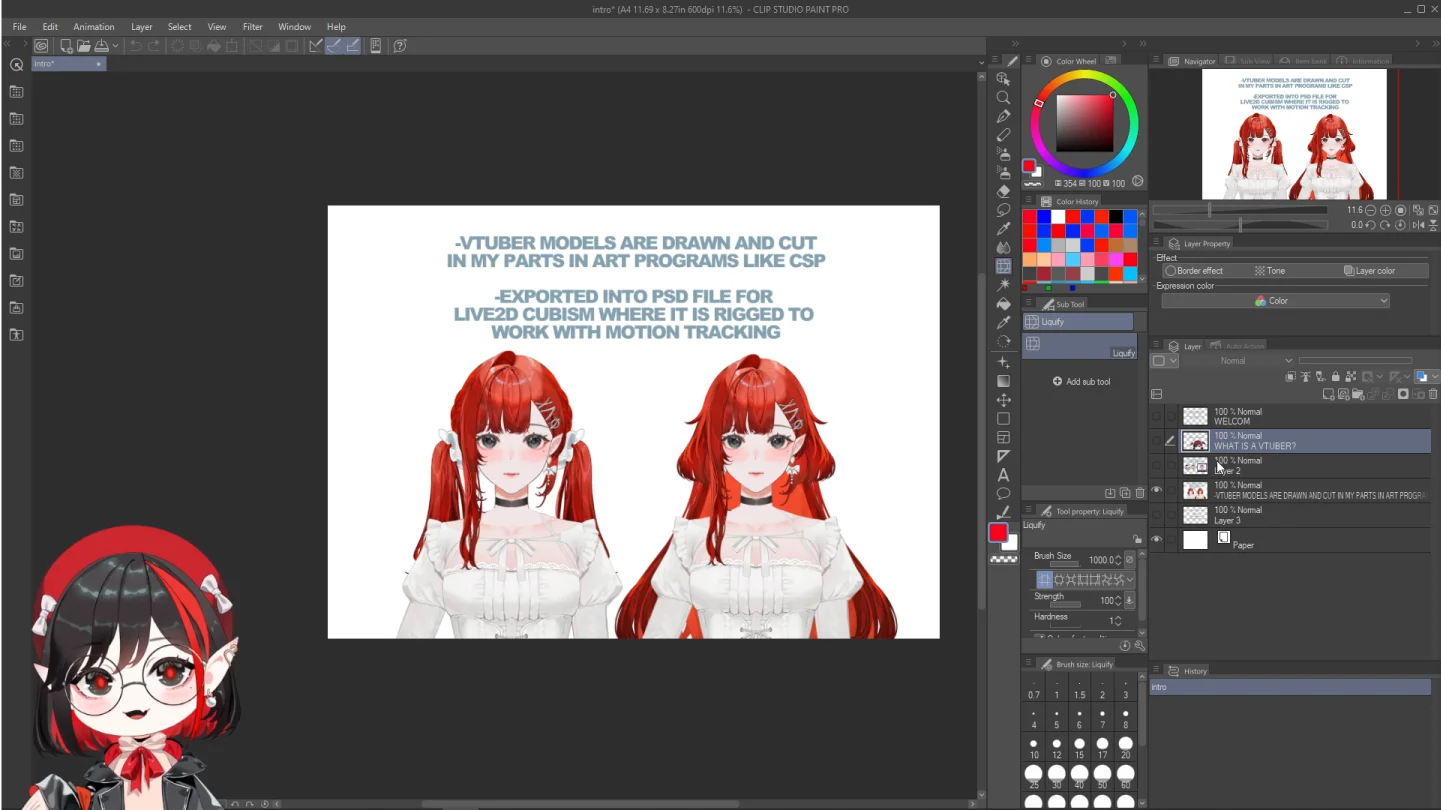Open the Animation menu
This screenshot has height=810, width=1441.
(x=94, y=27)
